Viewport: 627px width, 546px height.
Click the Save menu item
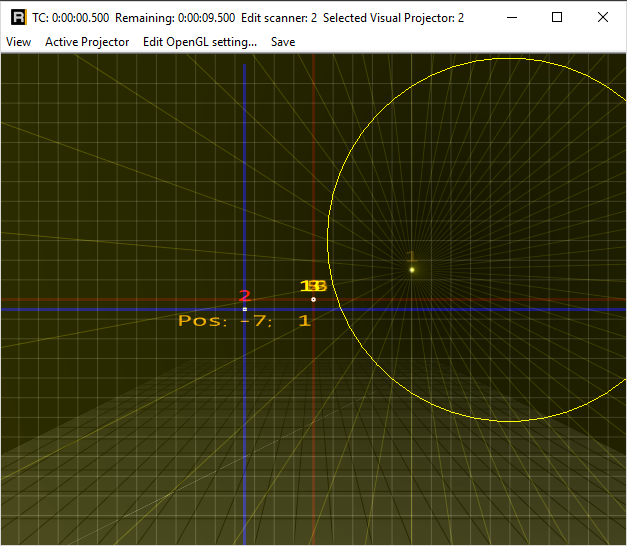coord(283,42)
